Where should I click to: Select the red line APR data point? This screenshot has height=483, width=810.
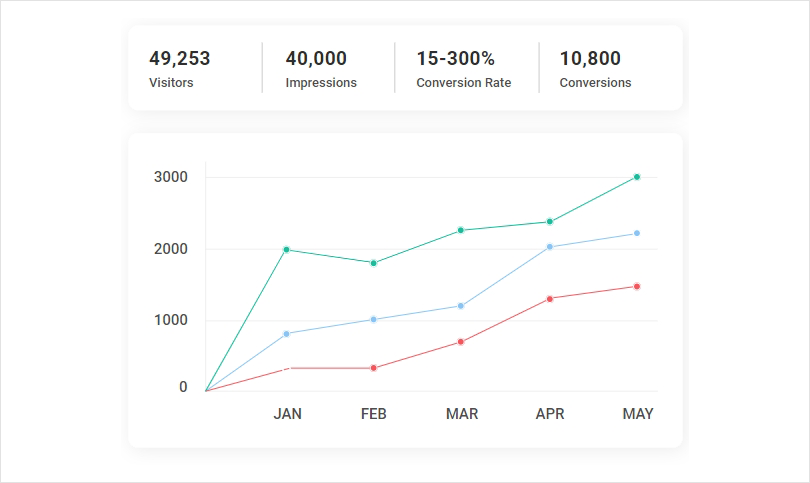coord(550,299)
